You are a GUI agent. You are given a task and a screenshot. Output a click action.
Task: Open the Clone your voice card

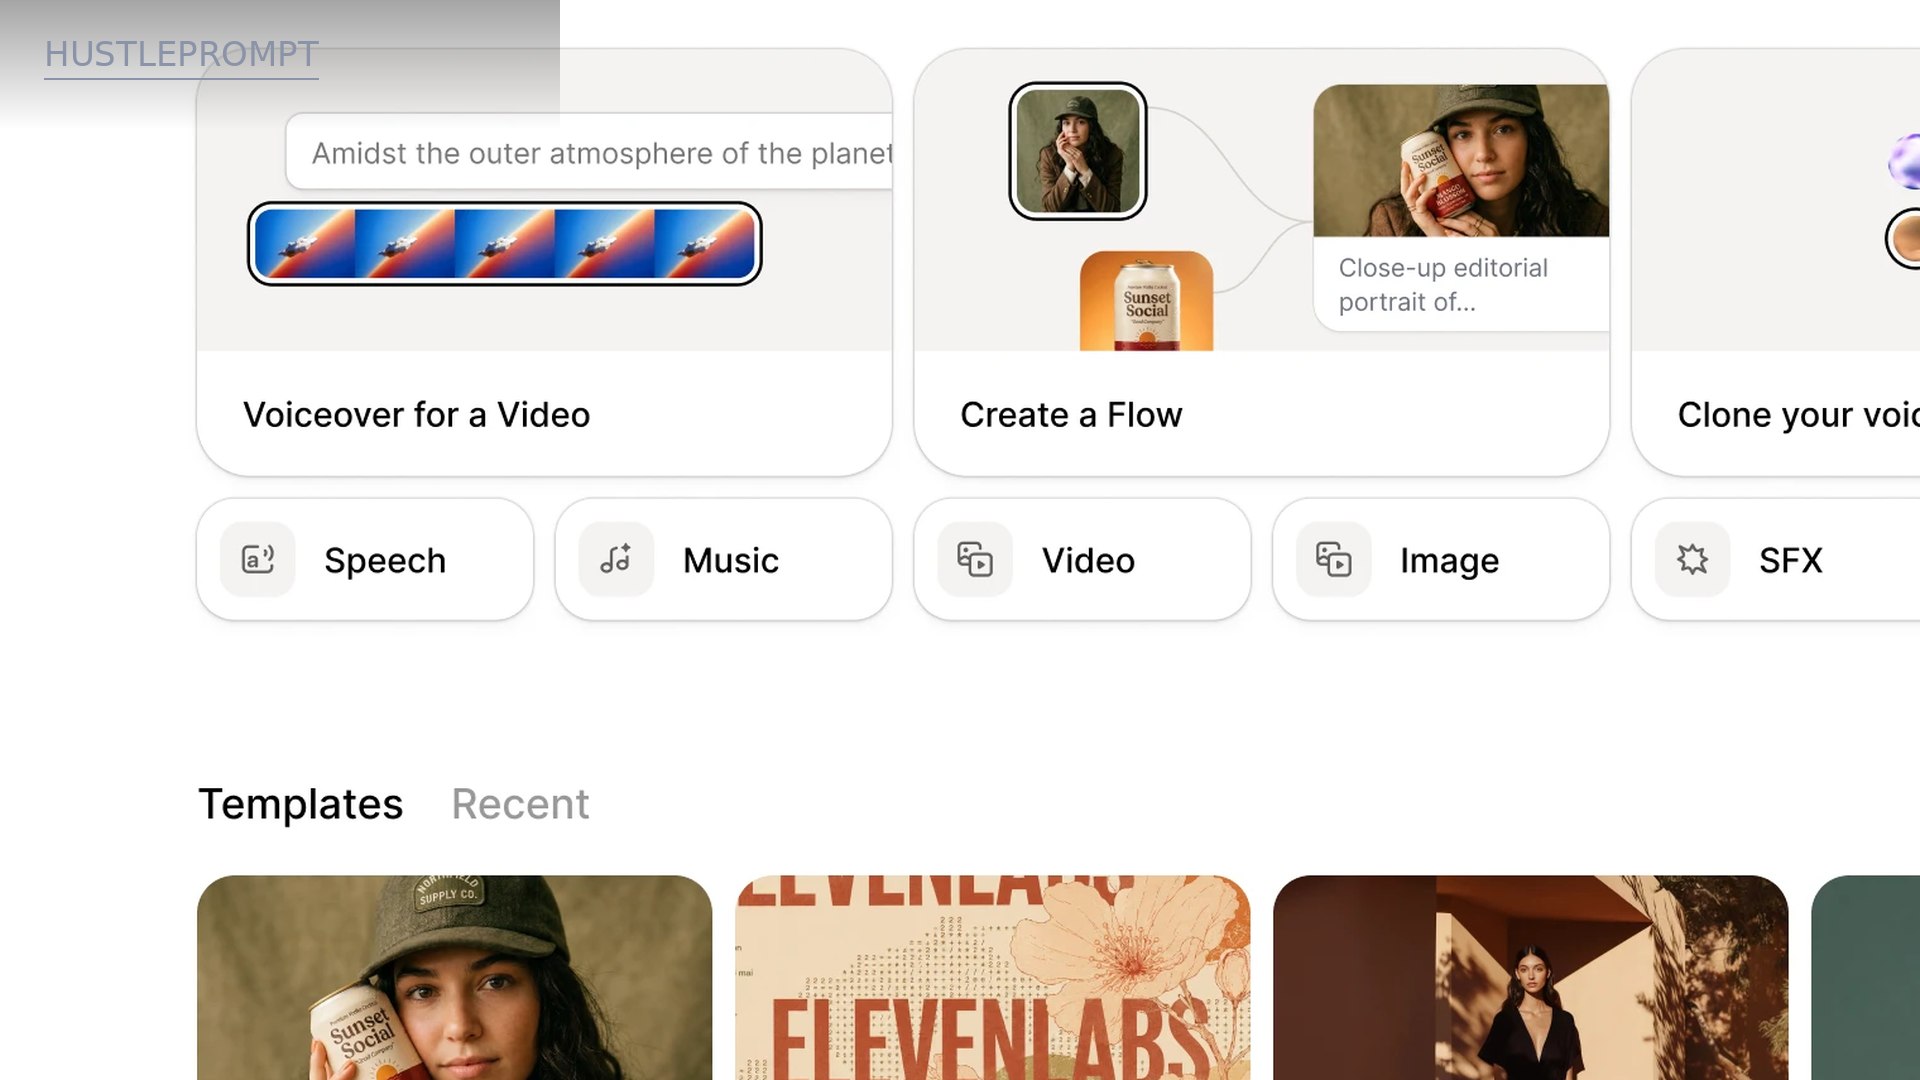coord(1776,262)
